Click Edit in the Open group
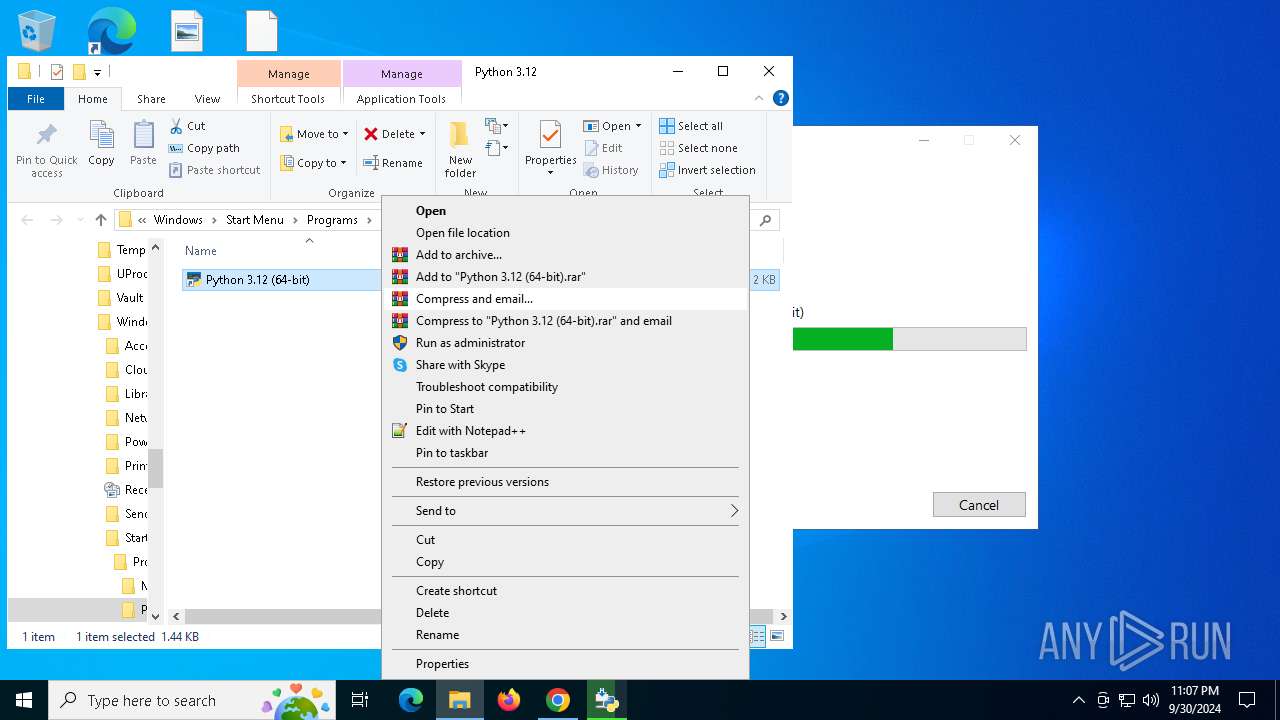The height and width of the screenshot is (720, 1280). click(x=603, y=148)
